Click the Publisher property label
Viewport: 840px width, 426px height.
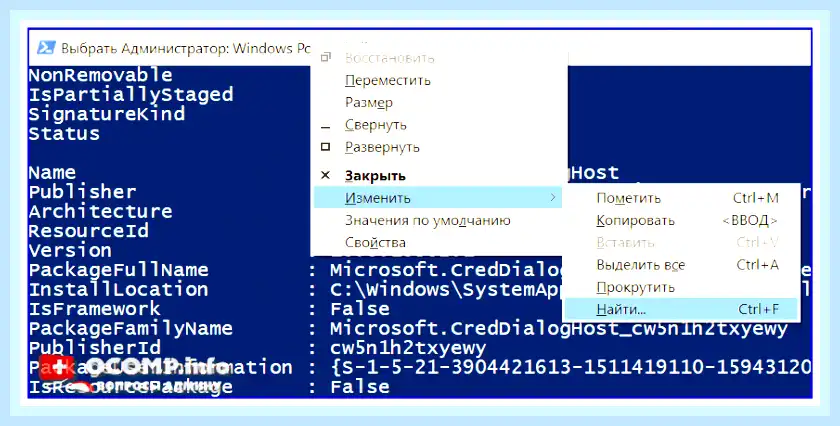coord(82,191)
